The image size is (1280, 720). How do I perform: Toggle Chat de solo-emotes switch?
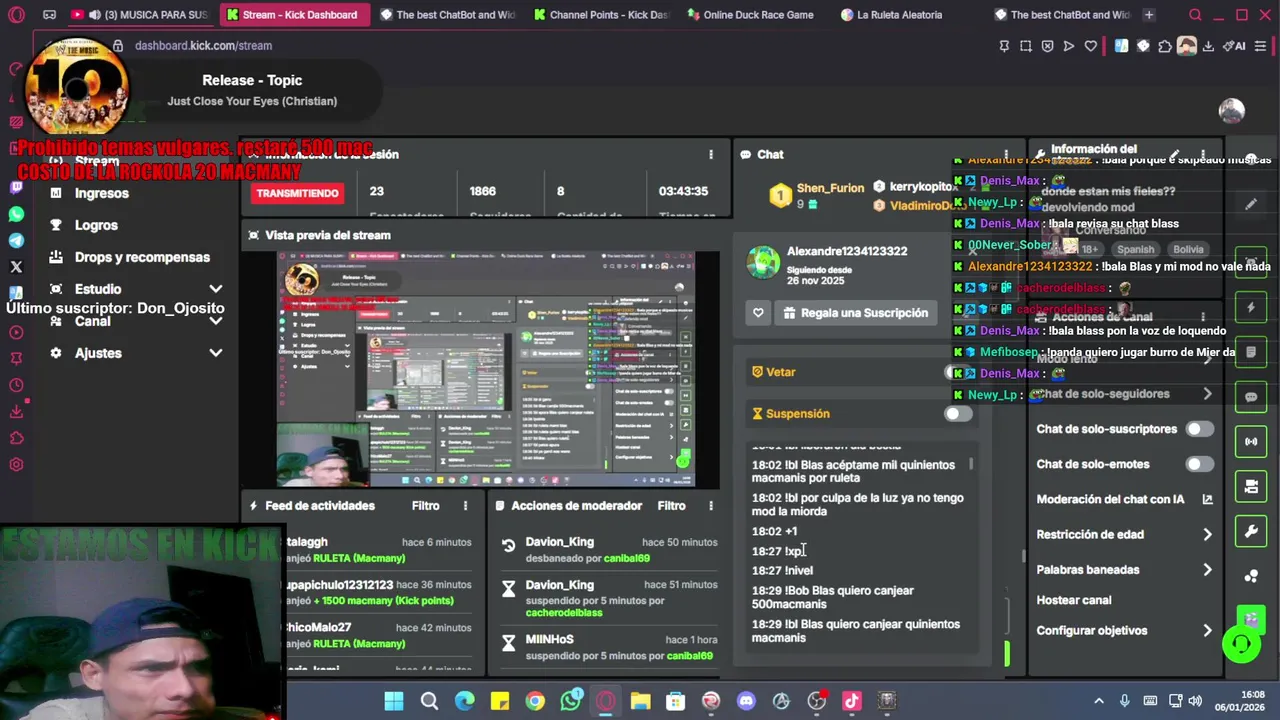click(x=1199, y=464)
